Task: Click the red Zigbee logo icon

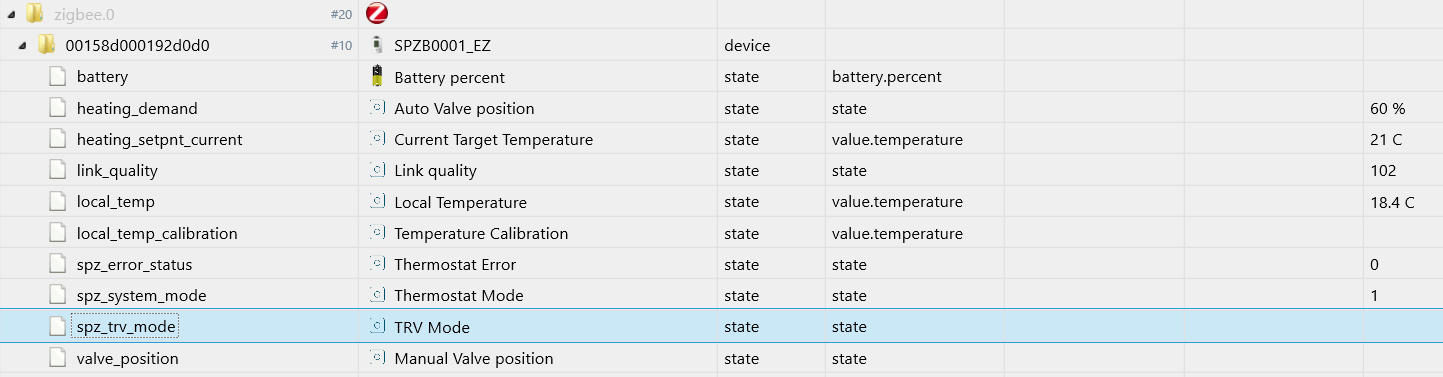Action: (377, 13)
